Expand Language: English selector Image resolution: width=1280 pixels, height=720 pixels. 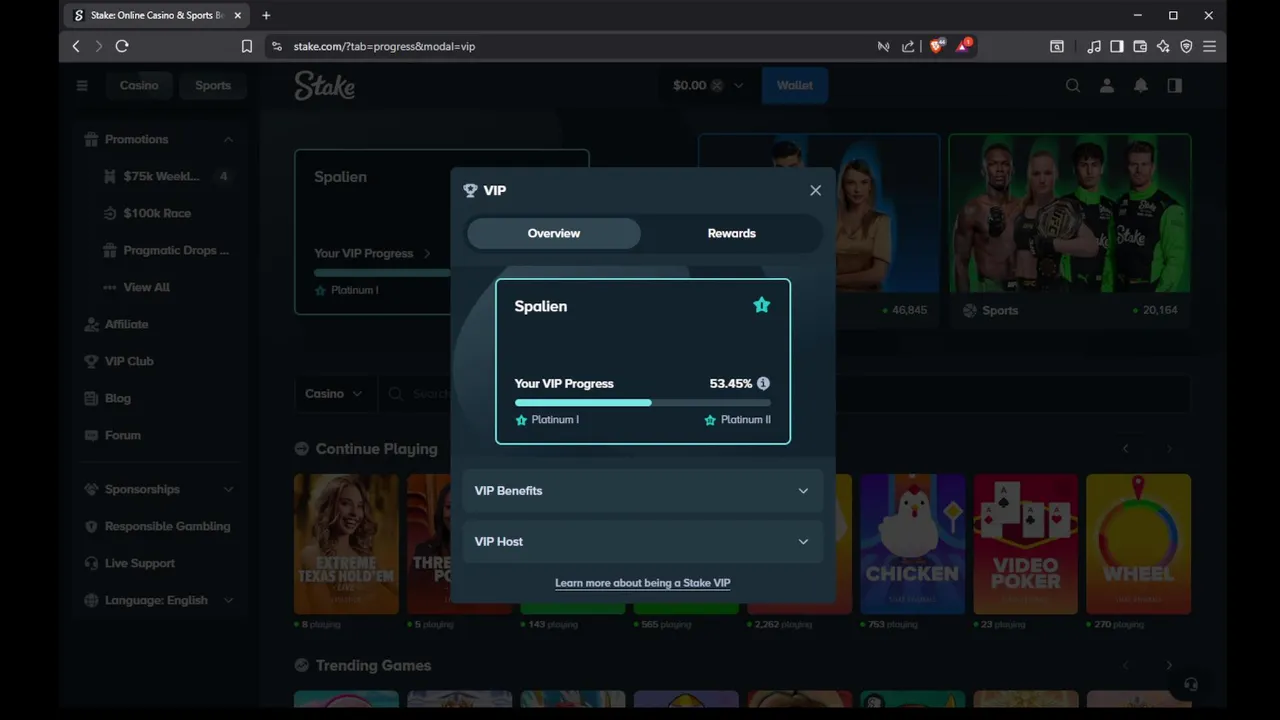coord(159,600)
